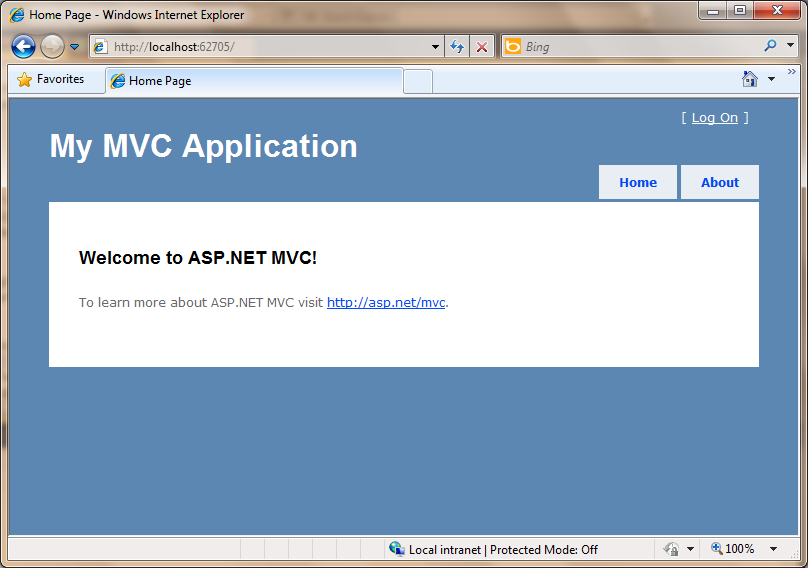The width and height of the screenshot is (808, 568).
Task: Click the Stop loading red X icon
Action: (482, 47)
